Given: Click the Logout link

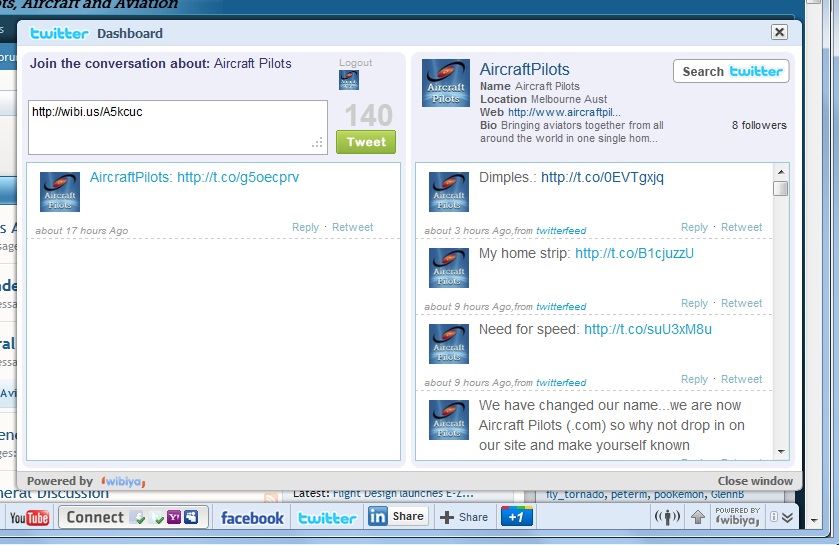Looking at the screenshot, I should tap(355, 63).
